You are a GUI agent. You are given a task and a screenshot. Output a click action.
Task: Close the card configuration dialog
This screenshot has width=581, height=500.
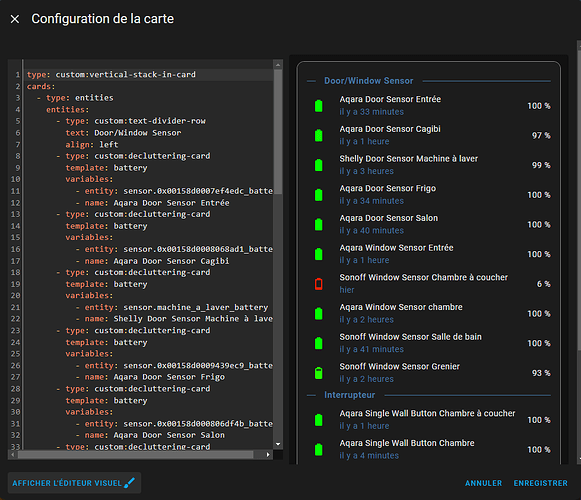pyautogui.click(x=15, y=19)
